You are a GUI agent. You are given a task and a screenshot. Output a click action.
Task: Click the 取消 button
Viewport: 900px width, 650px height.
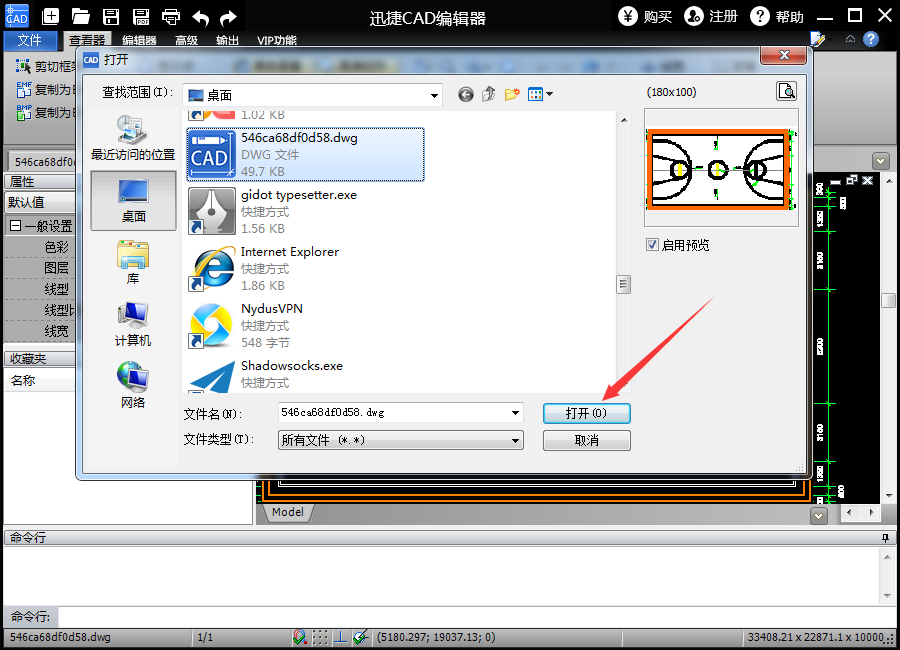(x=587, y=440)
